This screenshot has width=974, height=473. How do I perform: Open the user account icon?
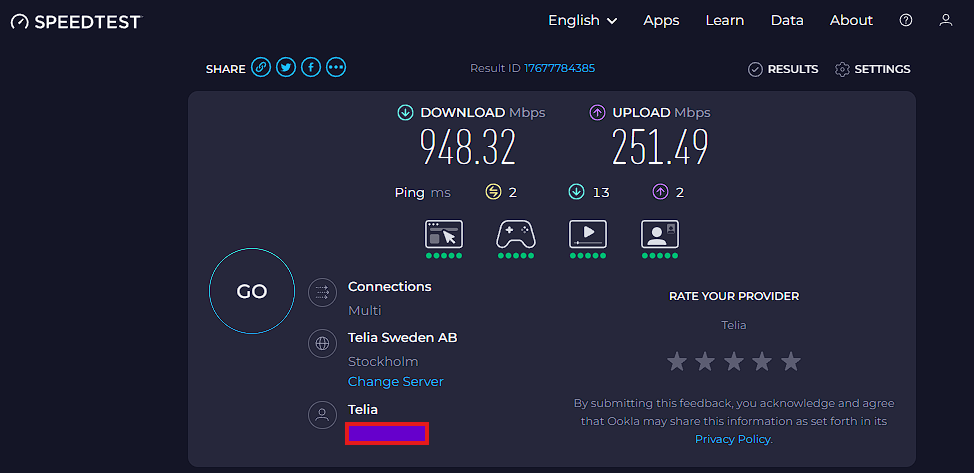[945, 21]
